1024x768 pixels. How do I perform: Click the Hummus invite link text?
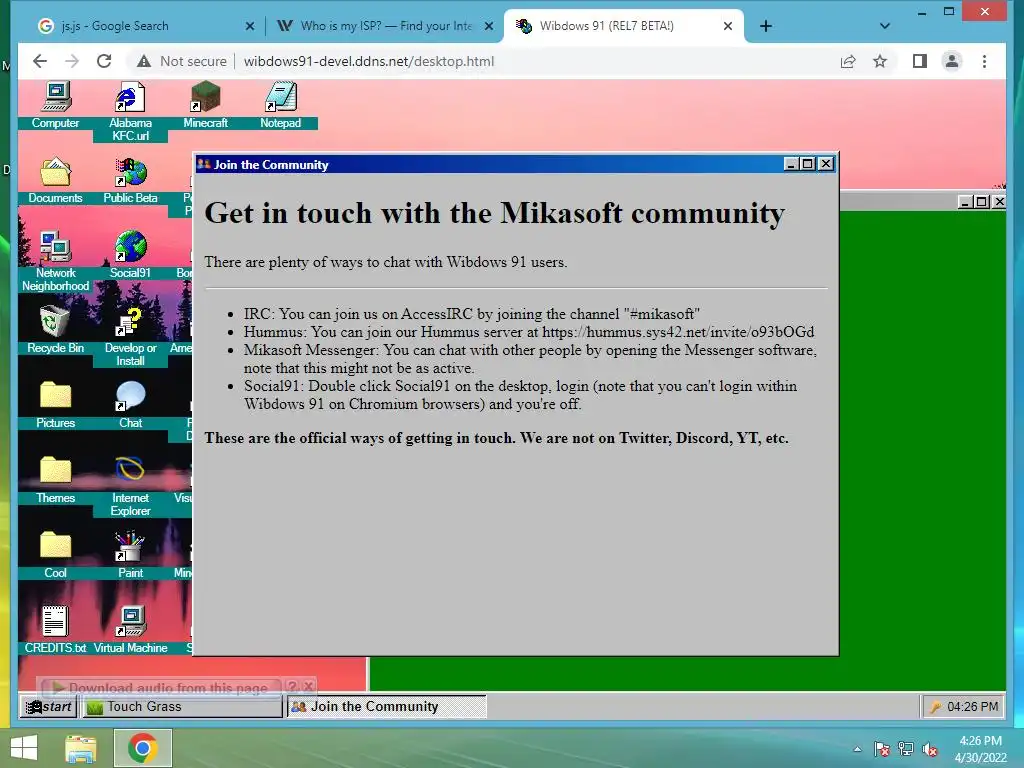(678, 332)
